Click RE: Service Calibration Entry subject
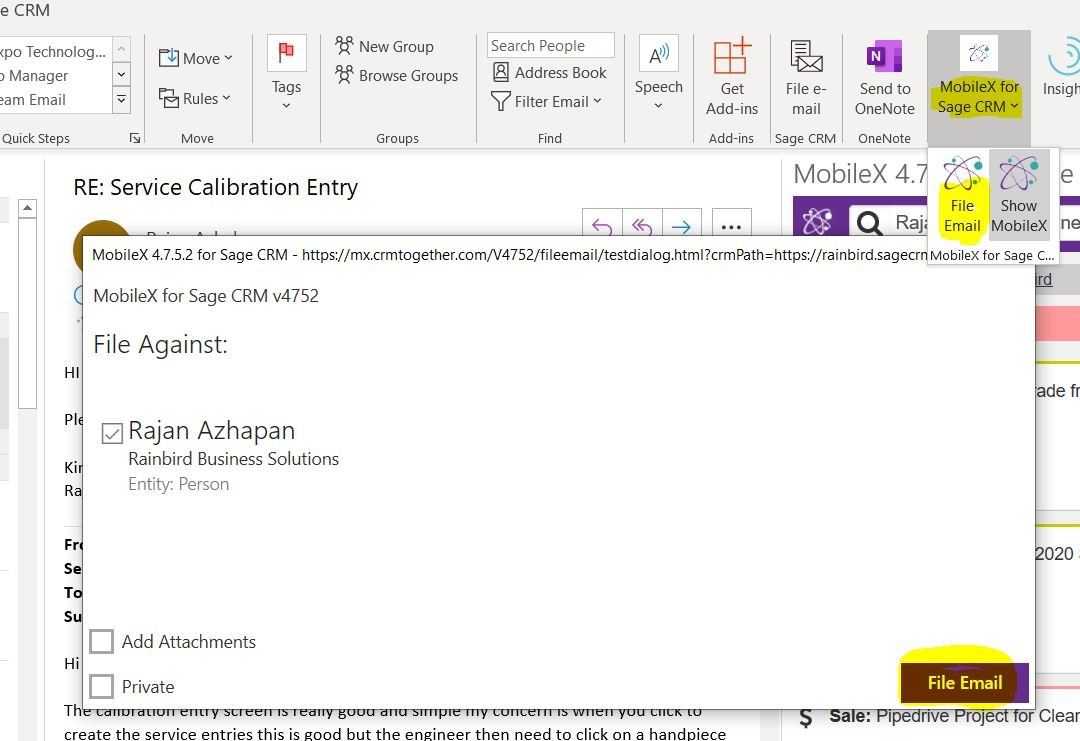1080x741 pixels. point(216,187)
